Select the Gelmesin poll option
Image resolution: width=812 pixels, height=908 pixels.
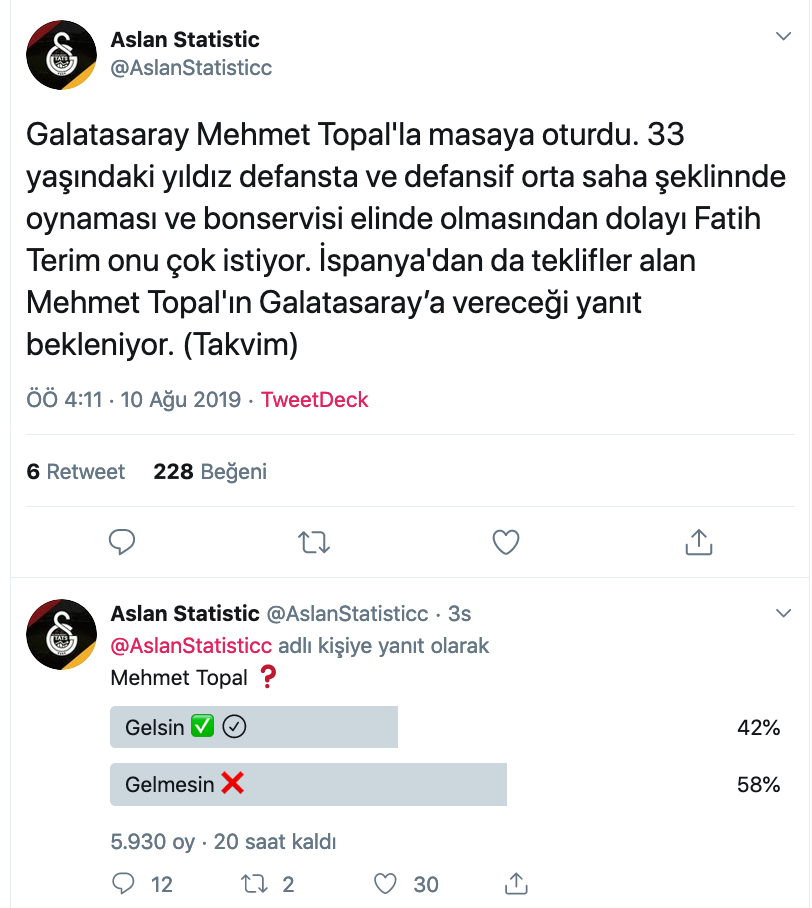(308, 785)
